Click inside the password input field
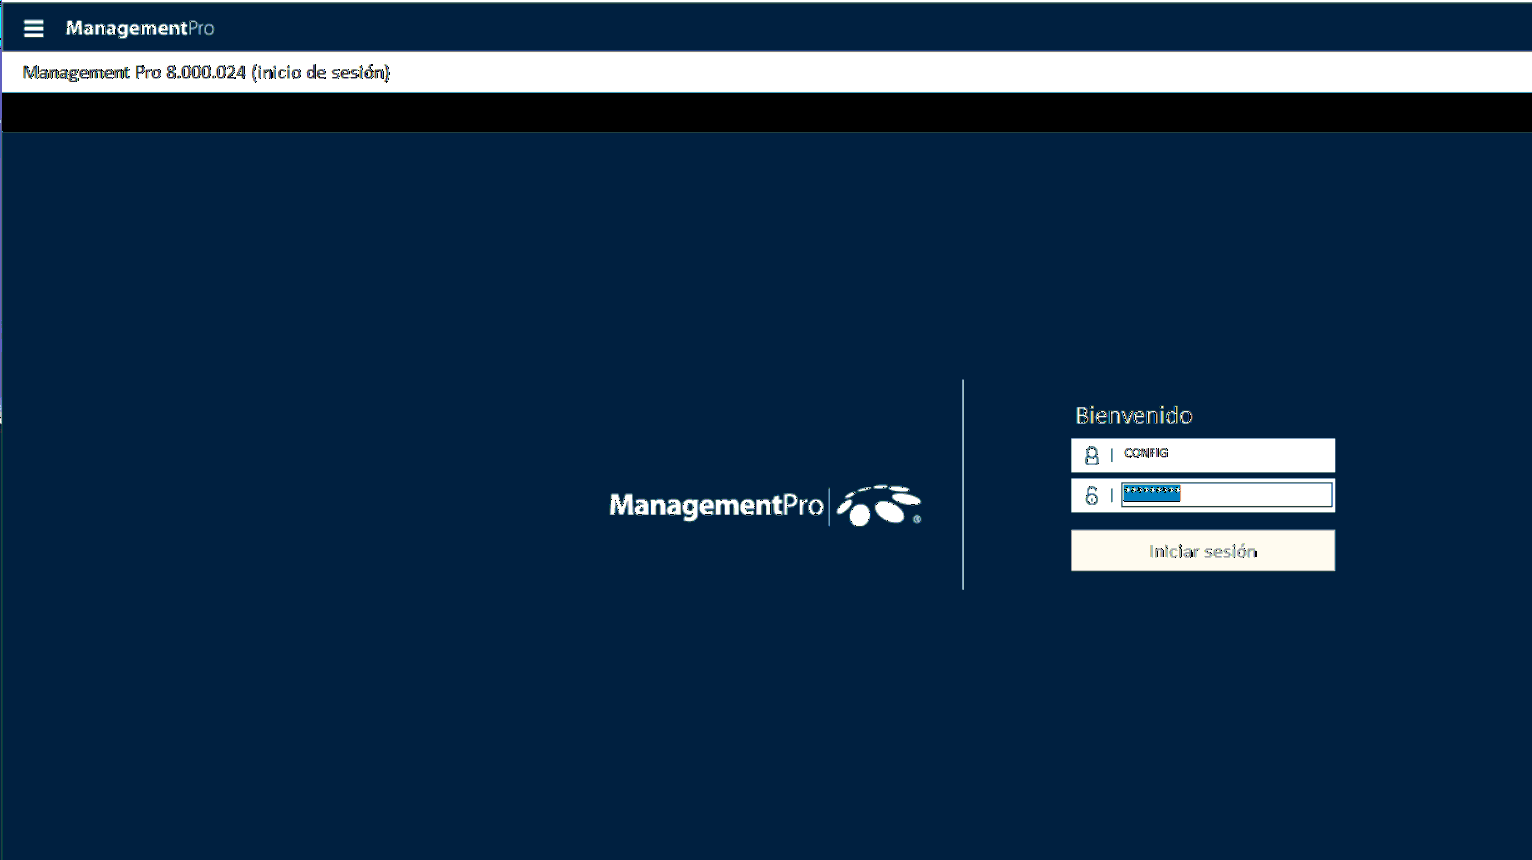The image size is (1532, 860). [1226, 495]
